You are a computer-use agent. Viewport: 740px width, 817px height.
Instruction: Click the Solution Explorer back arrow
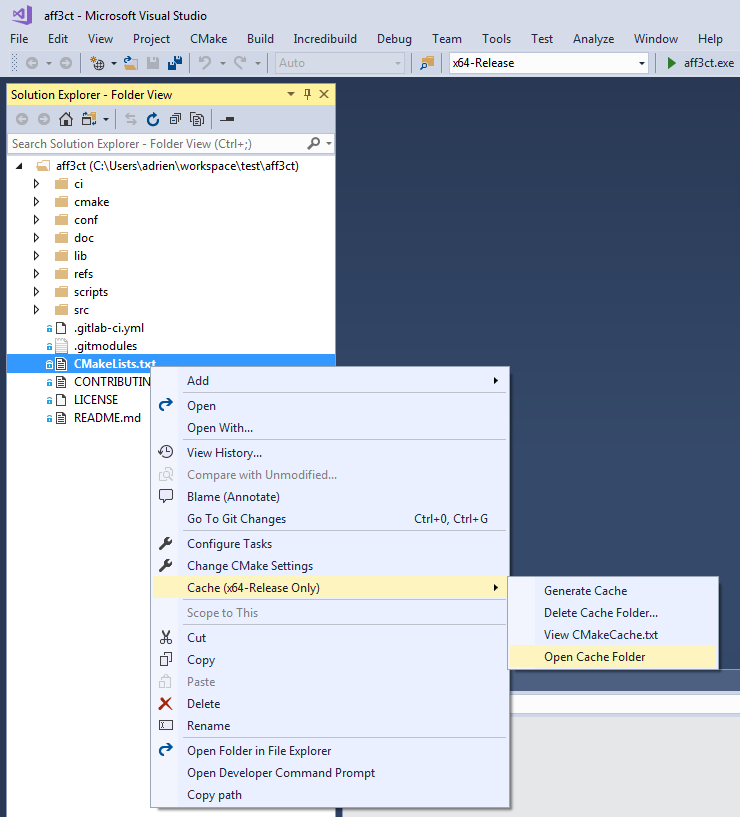pos(22,119)
